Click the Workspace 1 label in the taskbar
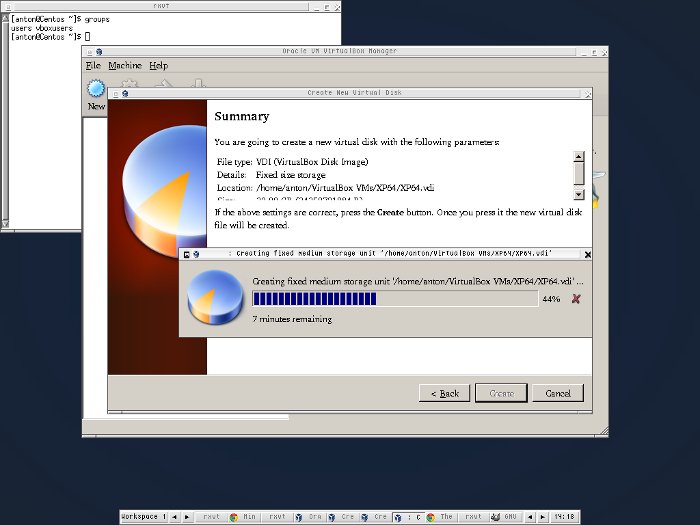Viewport: 700px width, 525px height. tap(144, 517)
